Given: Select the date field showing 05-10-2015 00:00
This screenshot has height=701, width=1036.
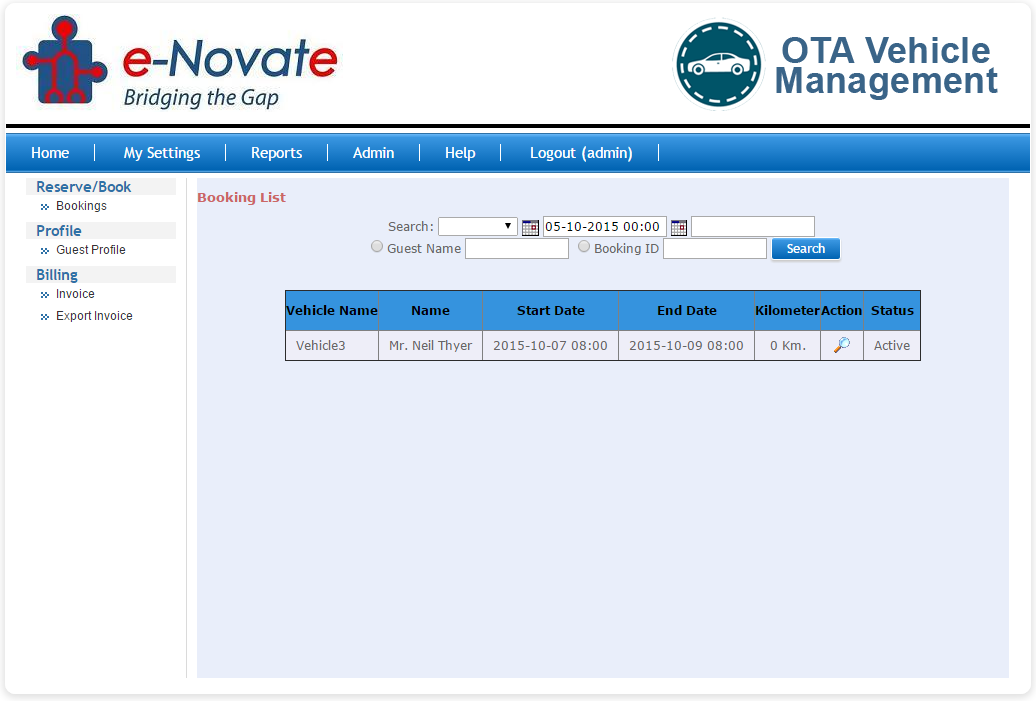Looking at the screenshot, I should click(x=604, y=227).
